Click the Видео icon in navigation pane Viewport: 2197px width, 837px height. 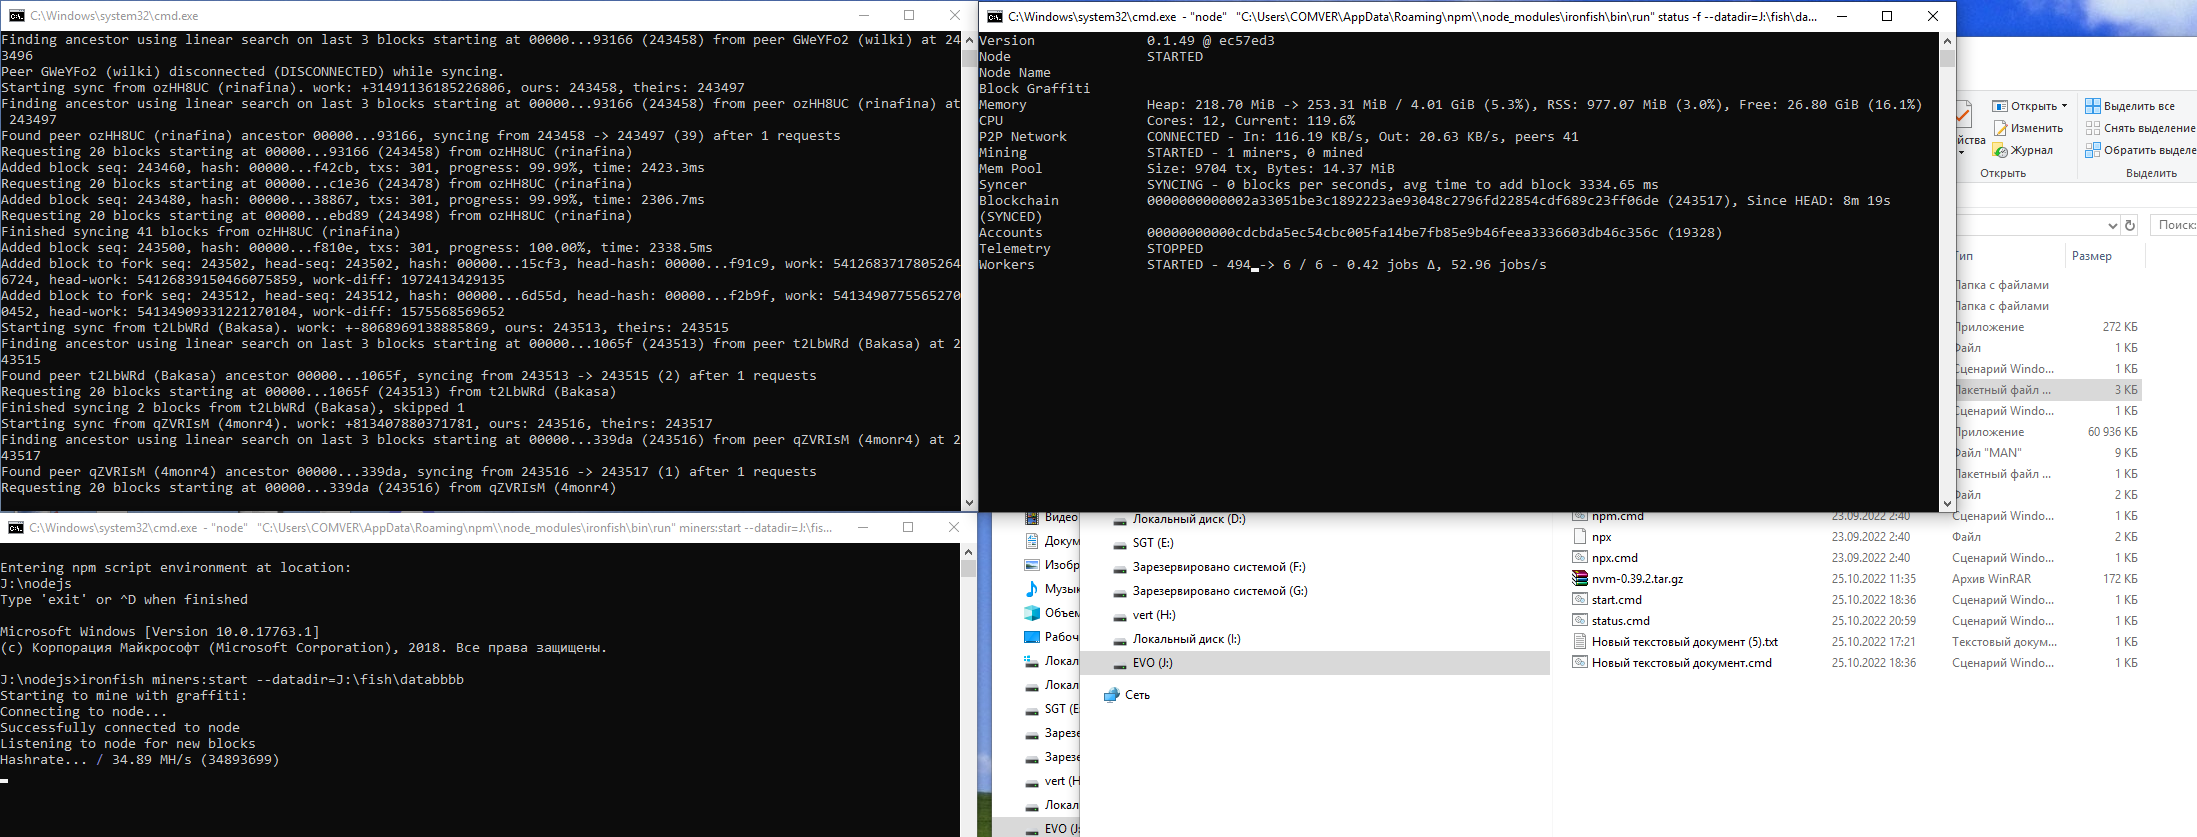coord(1032,518)
